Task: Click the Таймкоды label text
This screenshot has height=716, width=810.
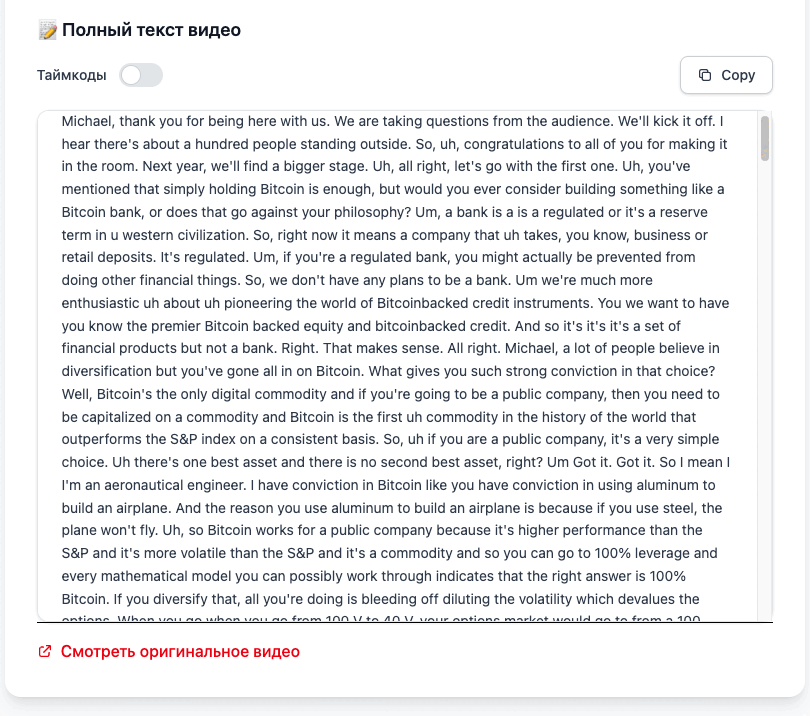Action: (x=72, y=75)
